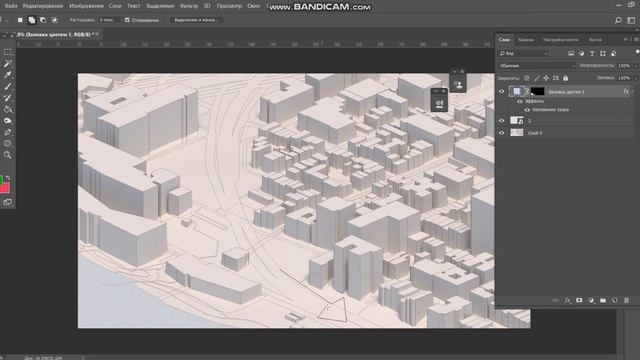Open the Файл menu
The width and height of the screenshot is (640, 360).
point(11,6)
